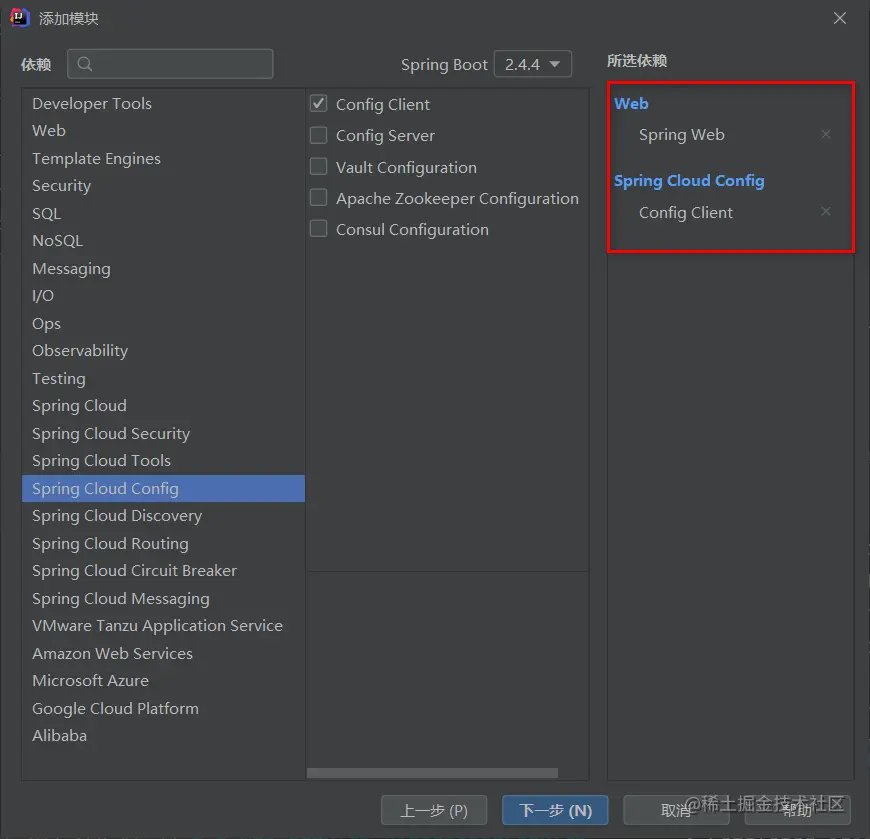This screenshot has width=870, height=839.
Task: Go back with 上一步 (P) button
Action: 434,810
